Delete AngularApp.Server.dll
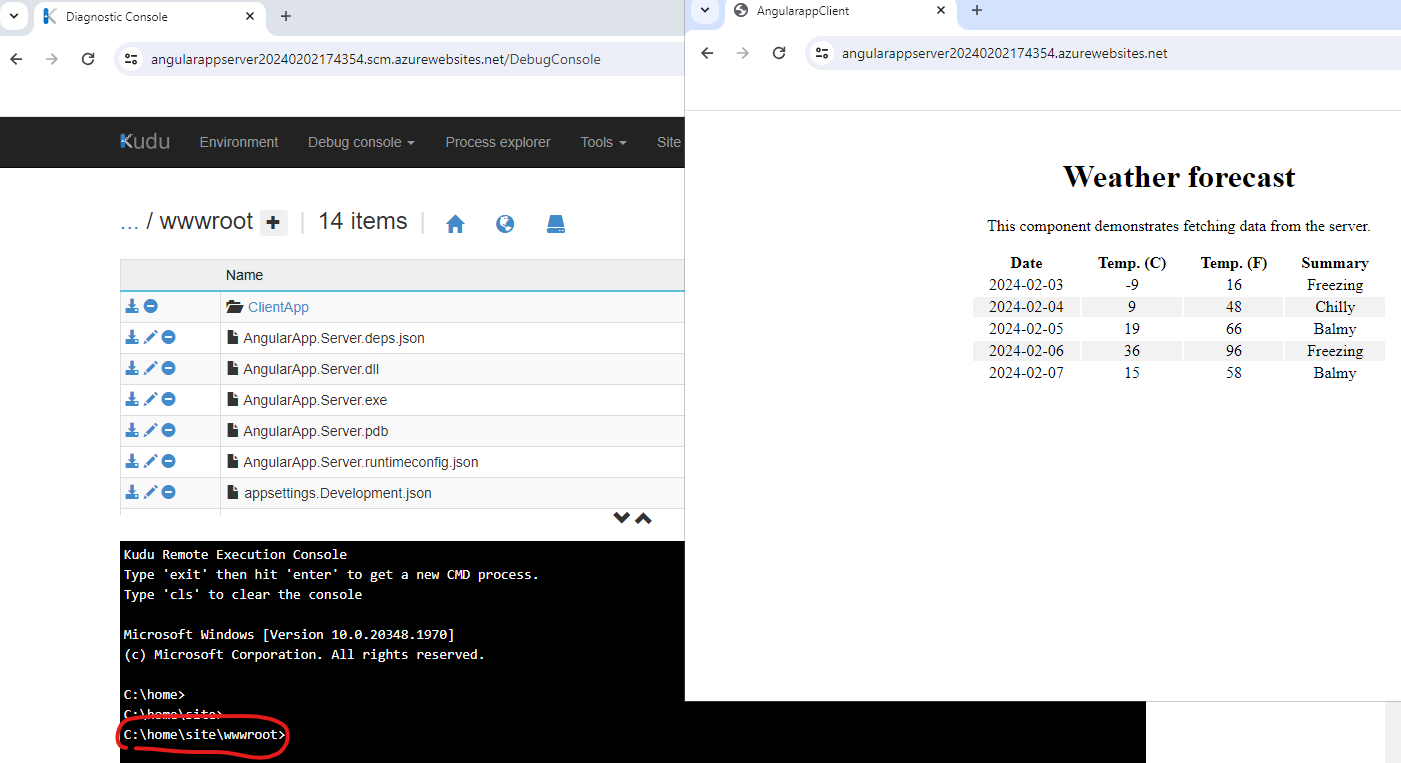The image size is (1401, 763). click(x=169, y=368)
